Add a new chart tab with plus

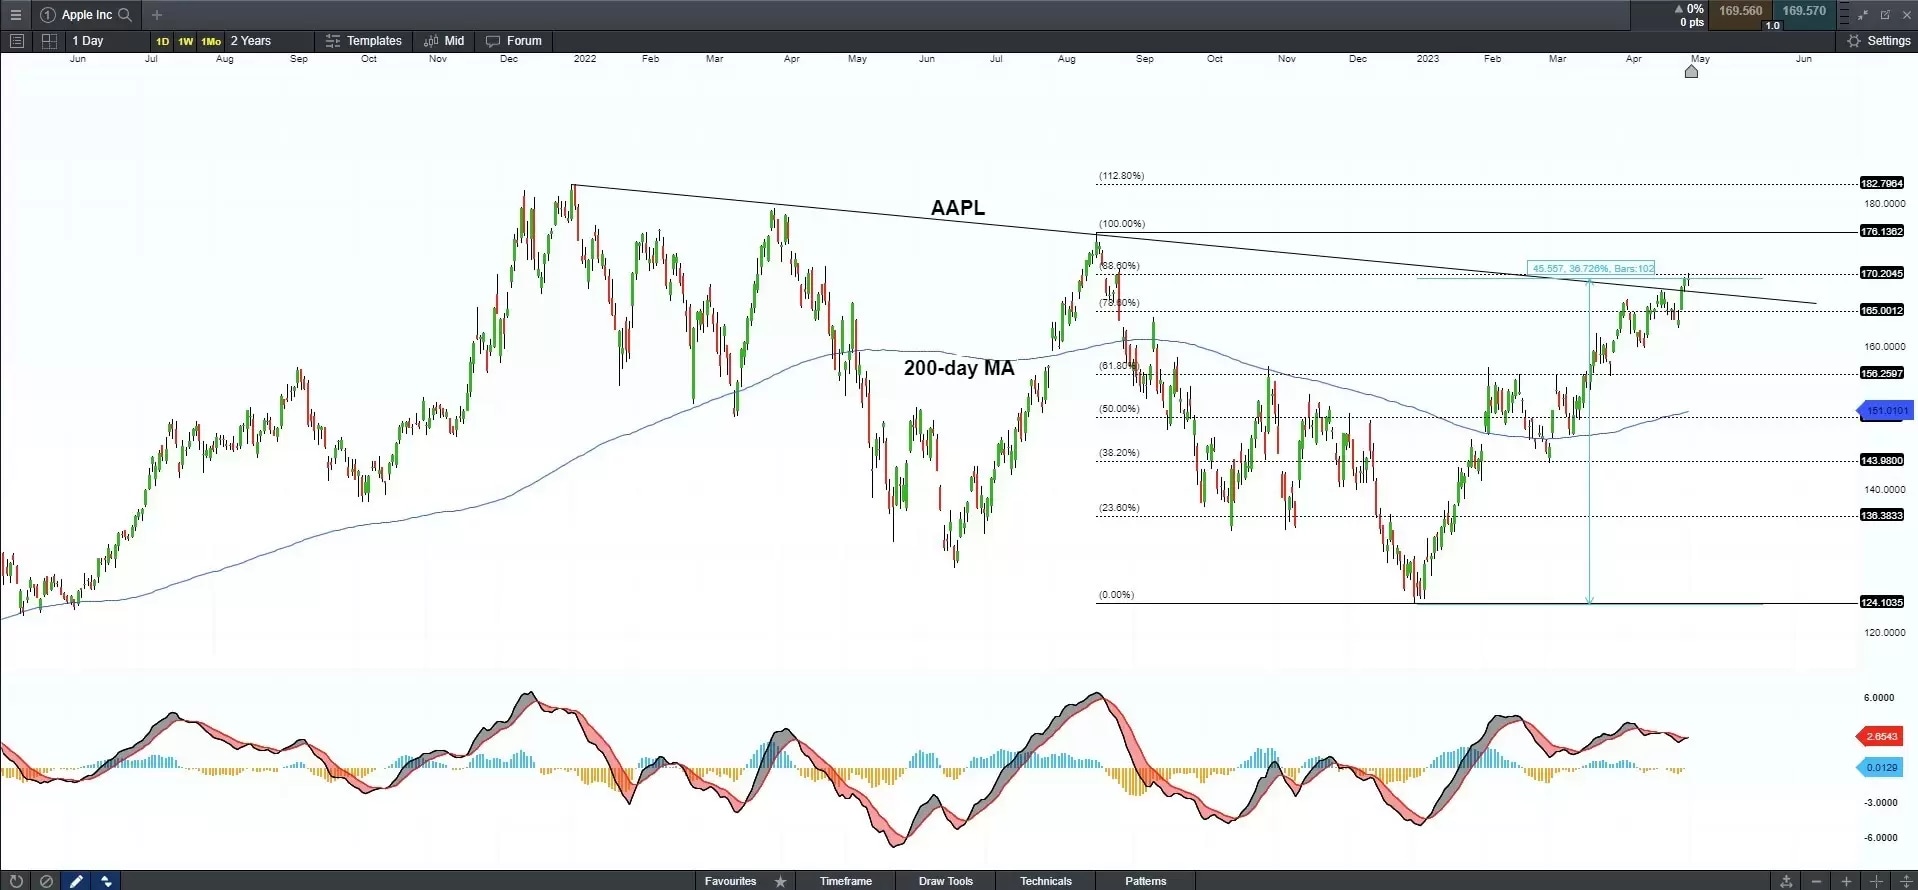(157, 15)
